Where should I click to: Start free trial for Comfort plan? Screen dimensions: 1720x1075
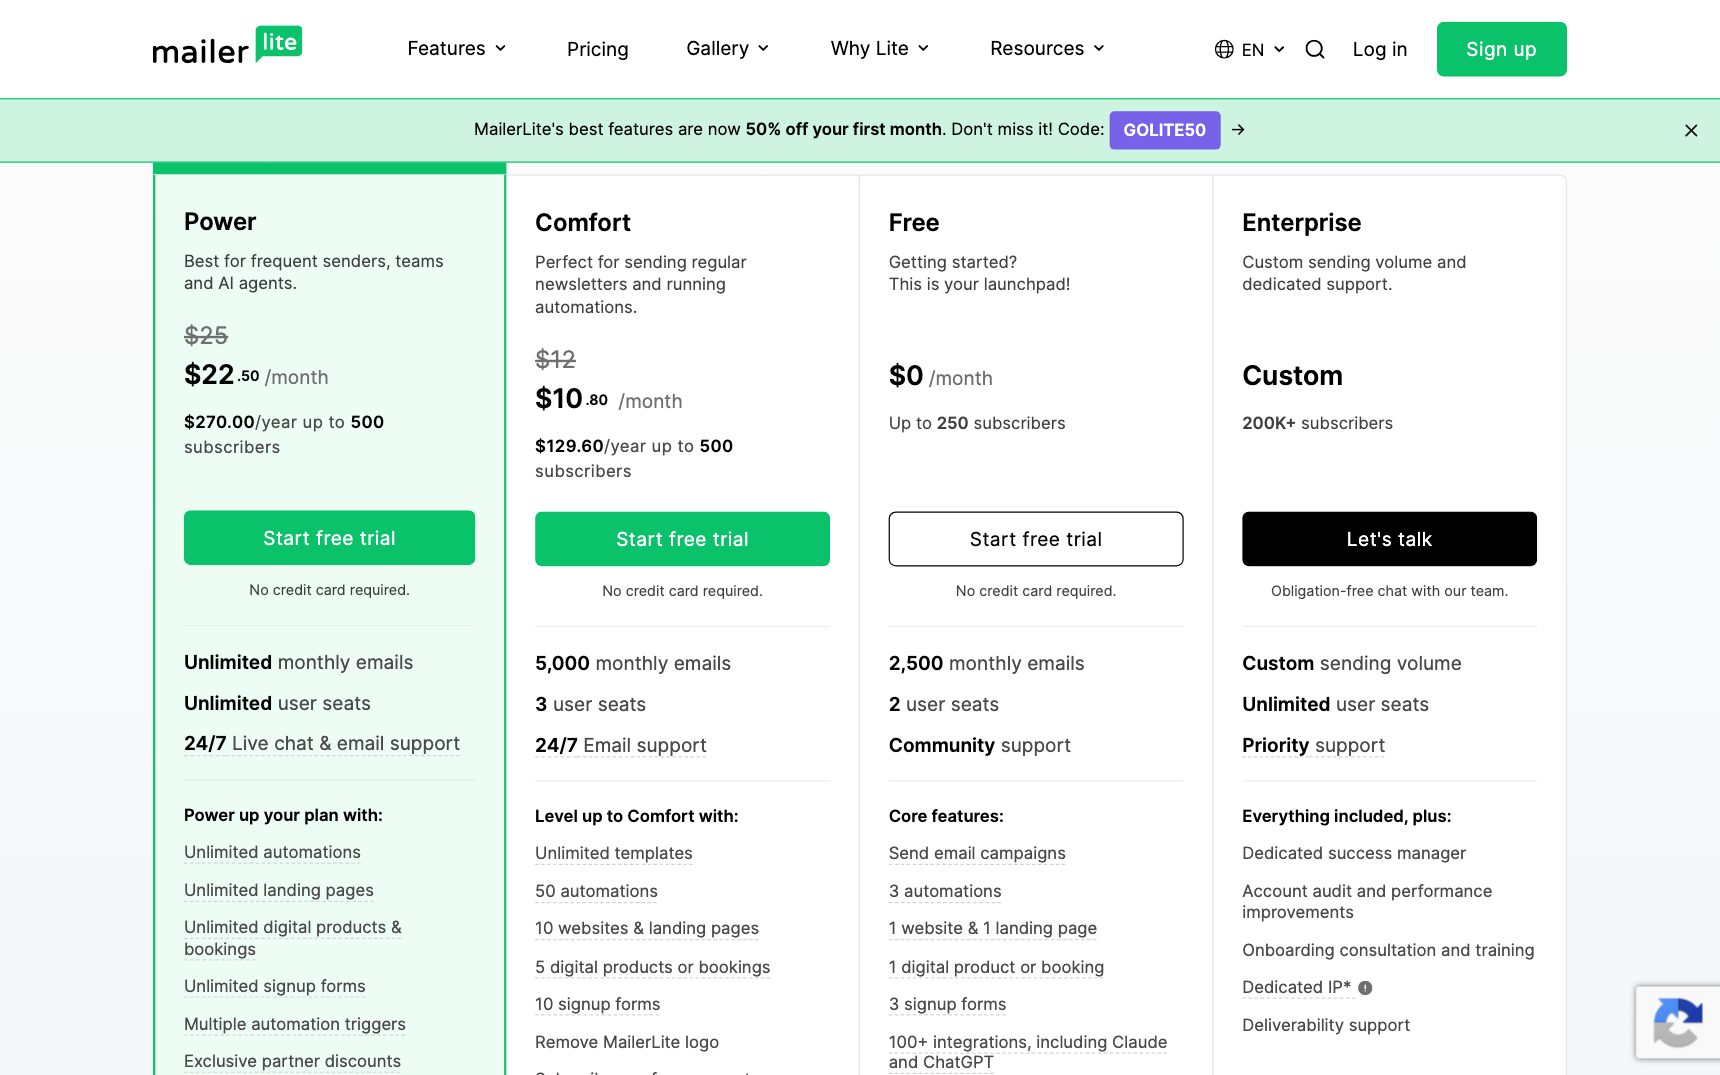(x=682, y=539)
